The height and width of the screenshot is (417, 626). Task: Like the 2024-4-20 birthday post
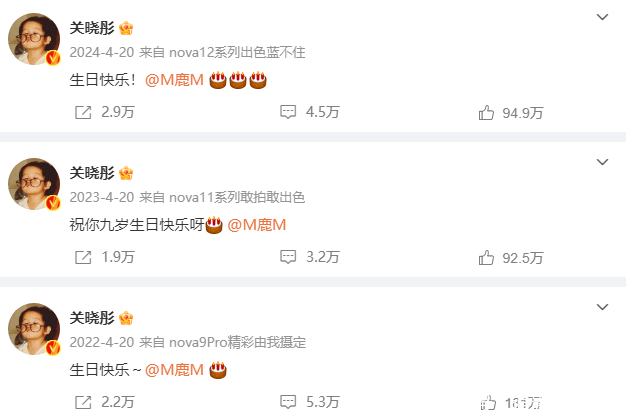pyautogui.click(x=486, y=113)
